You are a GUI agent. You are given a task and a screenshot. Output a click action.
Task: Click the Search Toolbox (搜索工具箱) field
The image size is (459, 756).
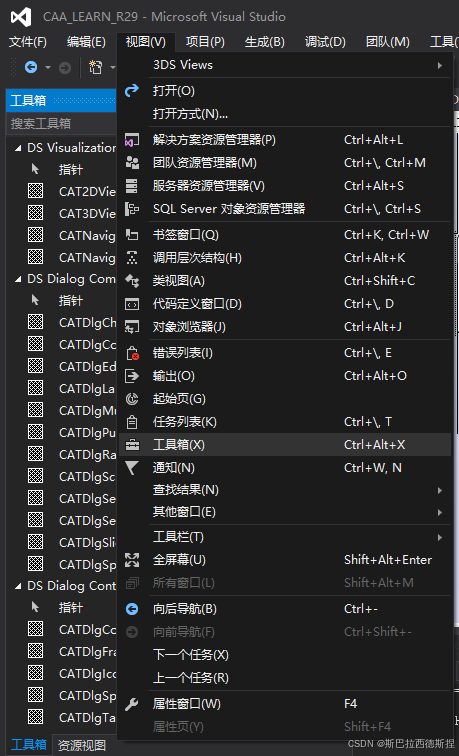pos(61,123)
